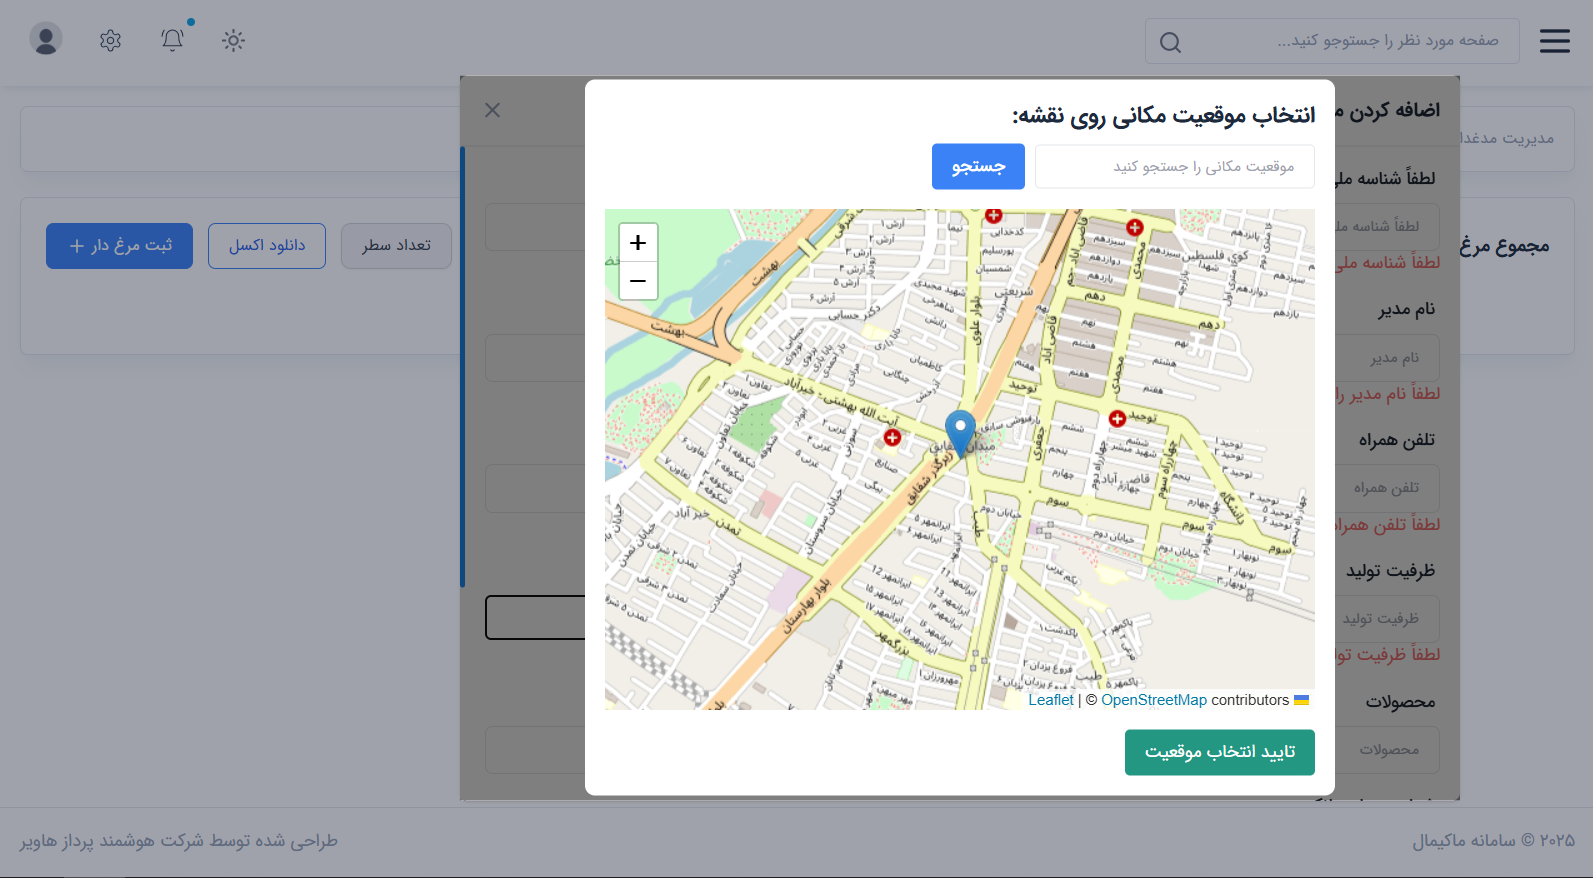Open the OpenStreetMap attribution link
The height and width of the screenshot is (878, 1593).
pyautogui.click(x=1154, y=700)
